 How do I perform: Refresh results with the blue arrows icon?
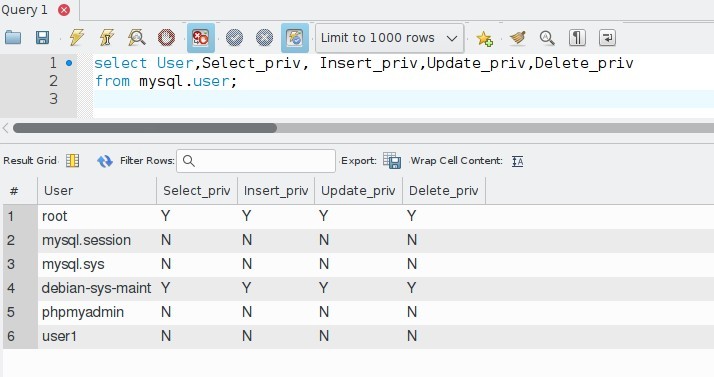point(105,161)
